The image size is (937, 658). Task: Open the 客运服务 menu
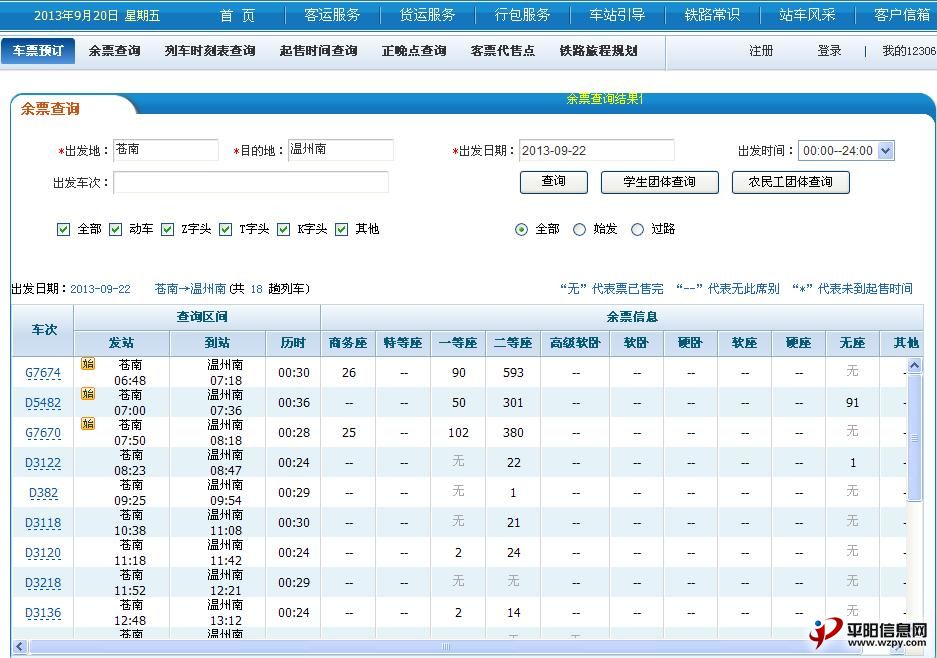click(x=332, y=15)
